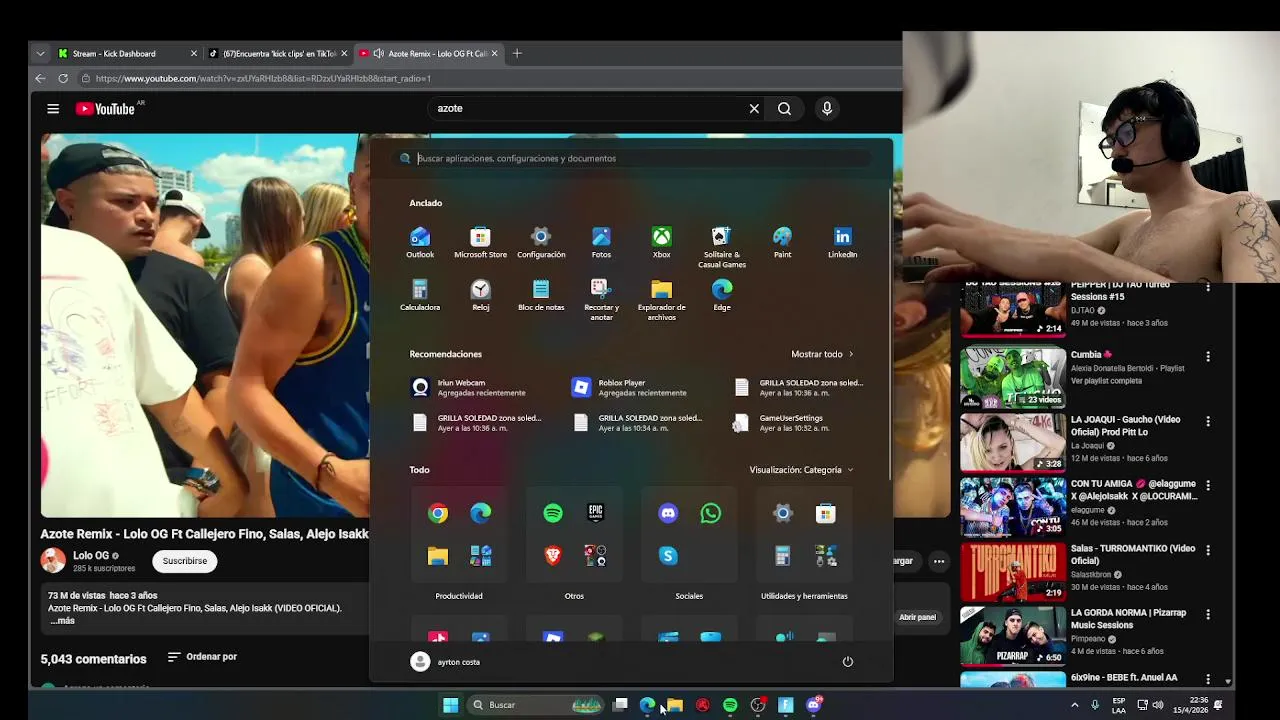Focus the Start menu search field
Viewport: 1280px width, 720px height.
(x=631, y=158)
